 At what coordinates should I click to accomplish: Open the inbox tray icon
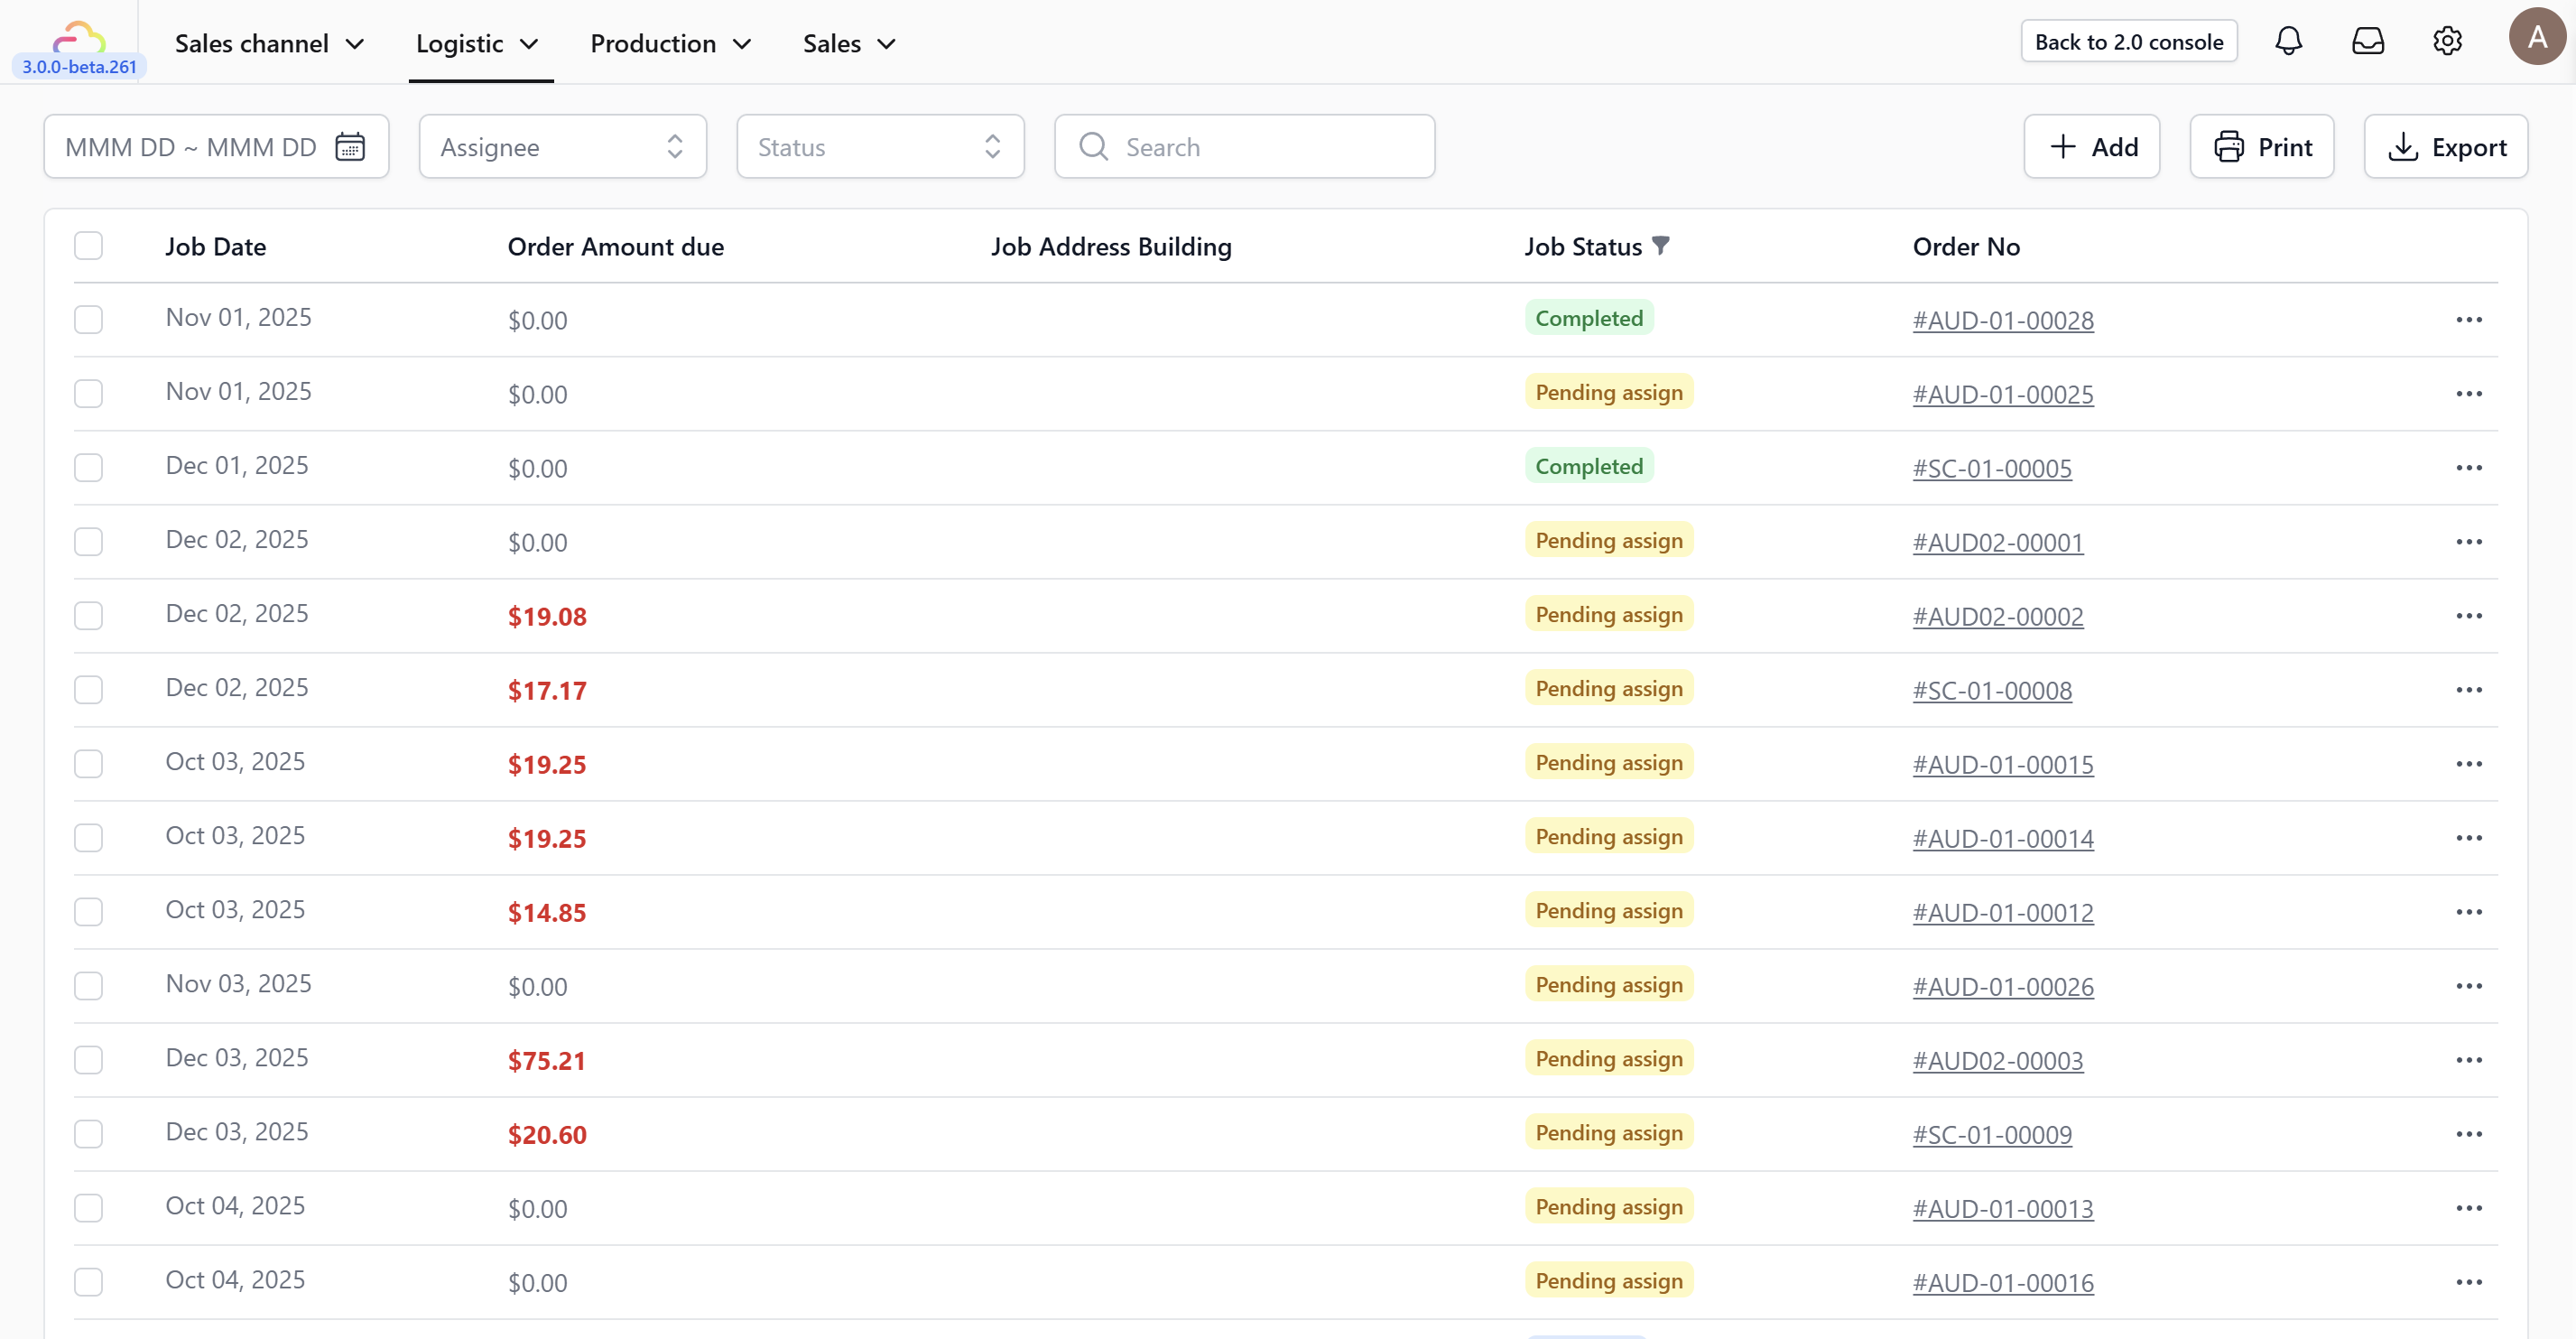(2367, 41)
